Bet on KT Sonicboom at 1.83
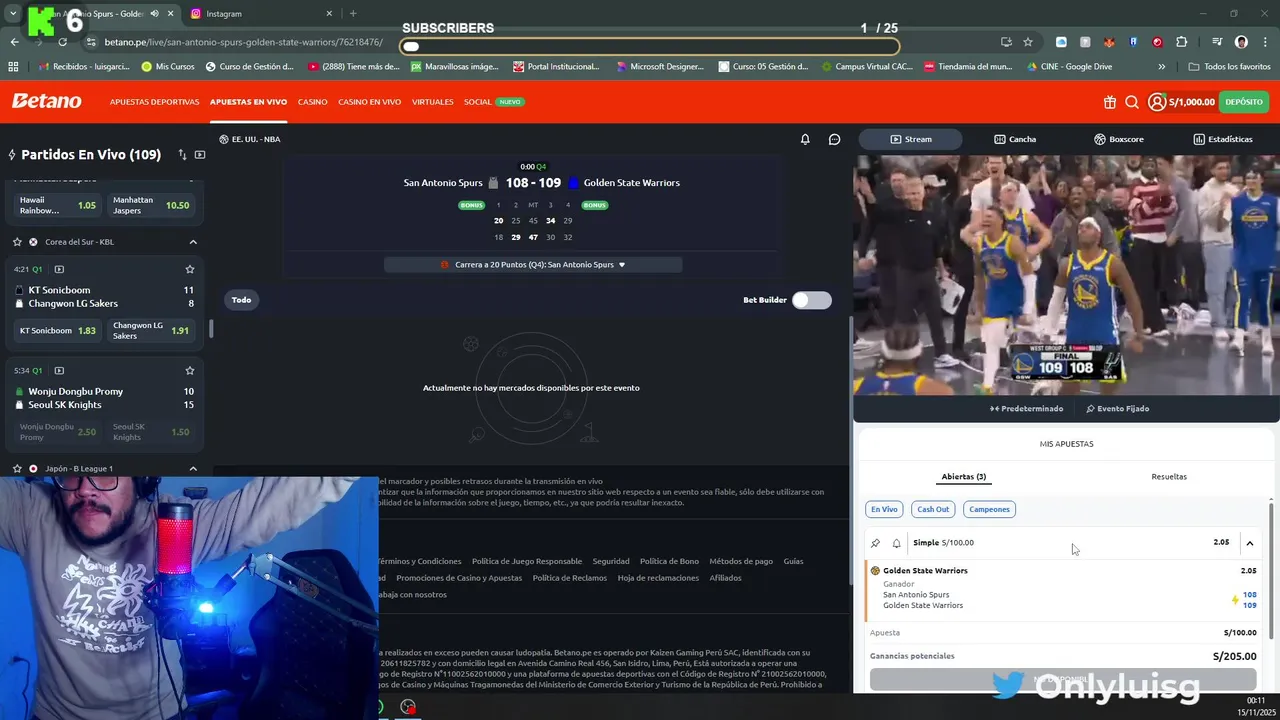1280x720 pixels. tap(58, 331)
